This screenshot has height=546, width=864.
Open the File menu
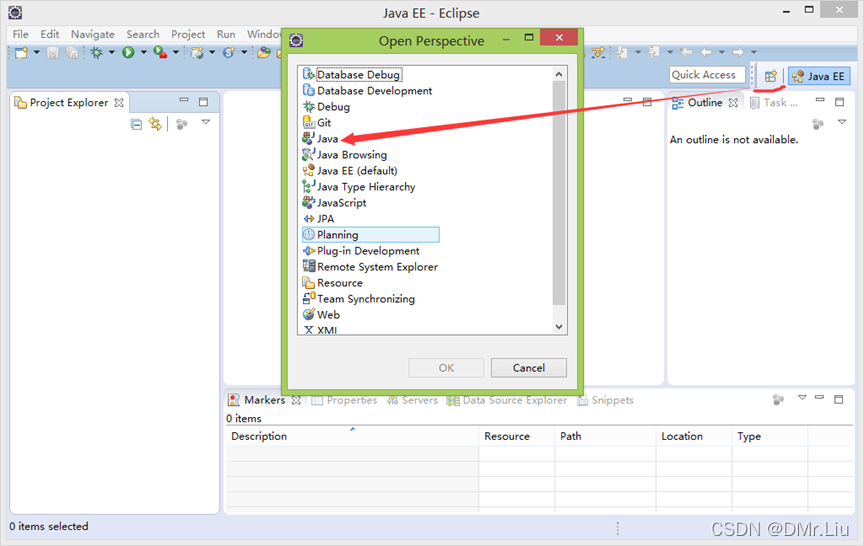tap(20, 34)
